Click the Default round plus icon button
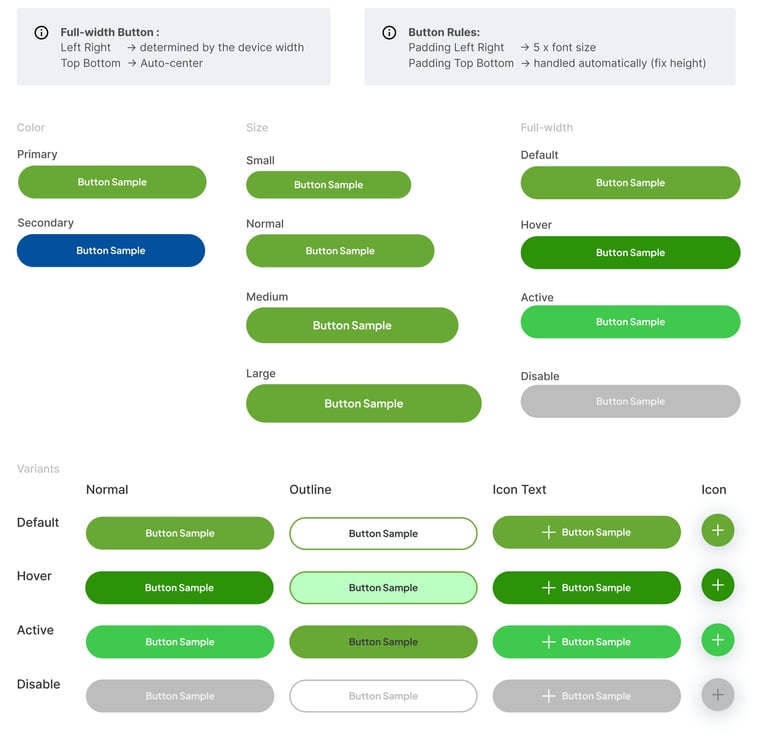The image size is (768, 741). [x=717, y=530]
